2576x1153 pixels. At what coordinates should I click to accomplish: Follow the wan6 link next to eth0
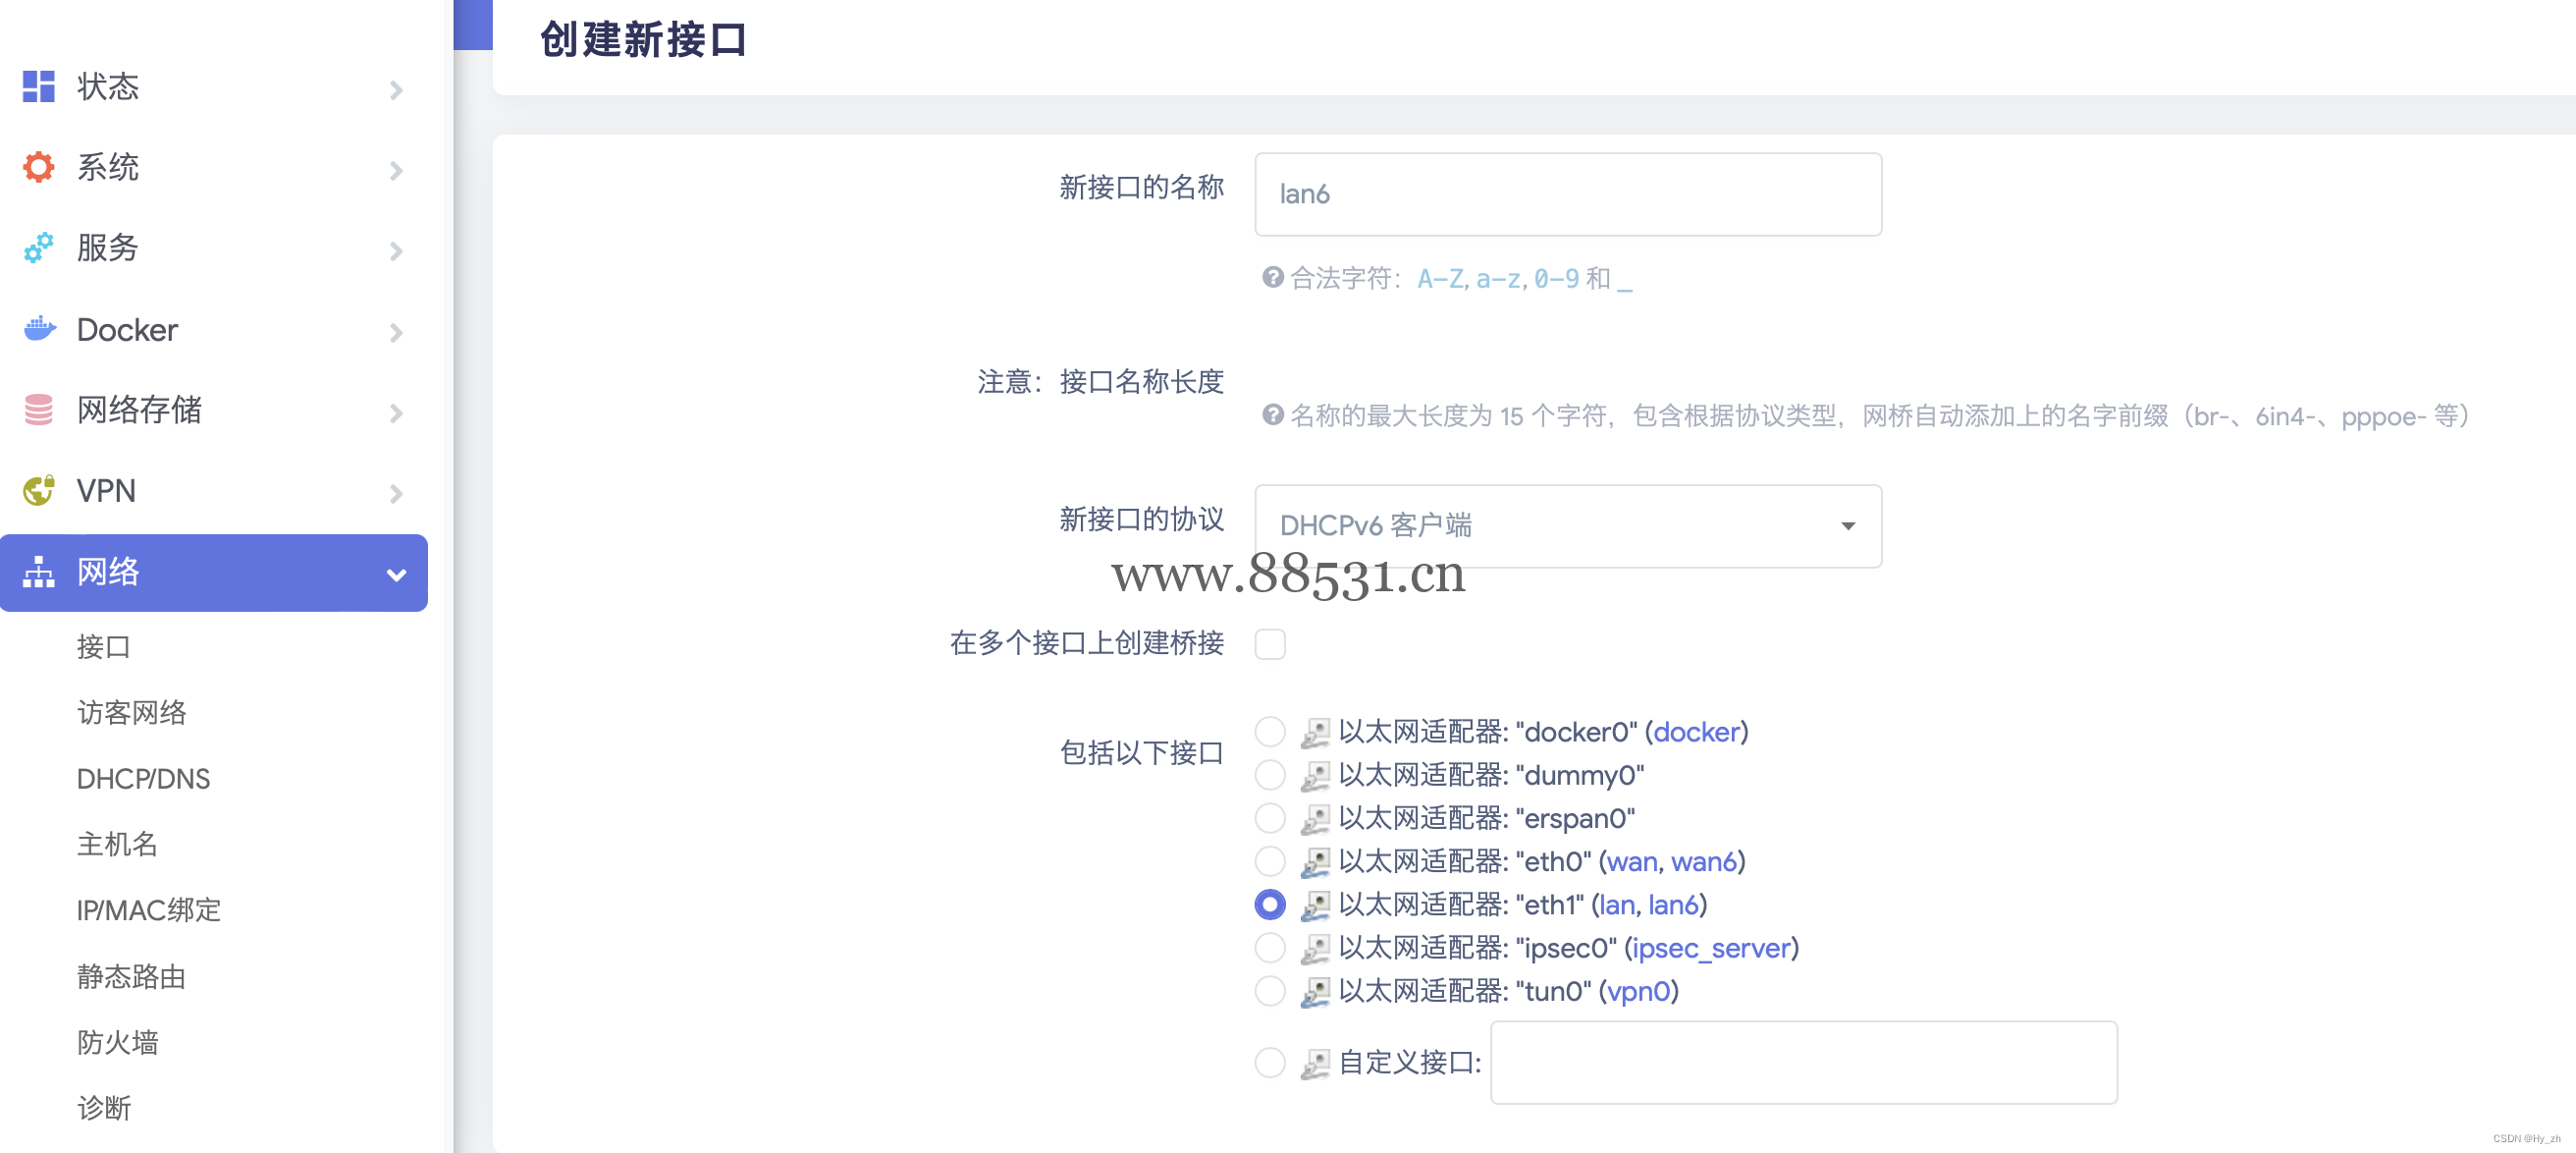coord(1704,861)
